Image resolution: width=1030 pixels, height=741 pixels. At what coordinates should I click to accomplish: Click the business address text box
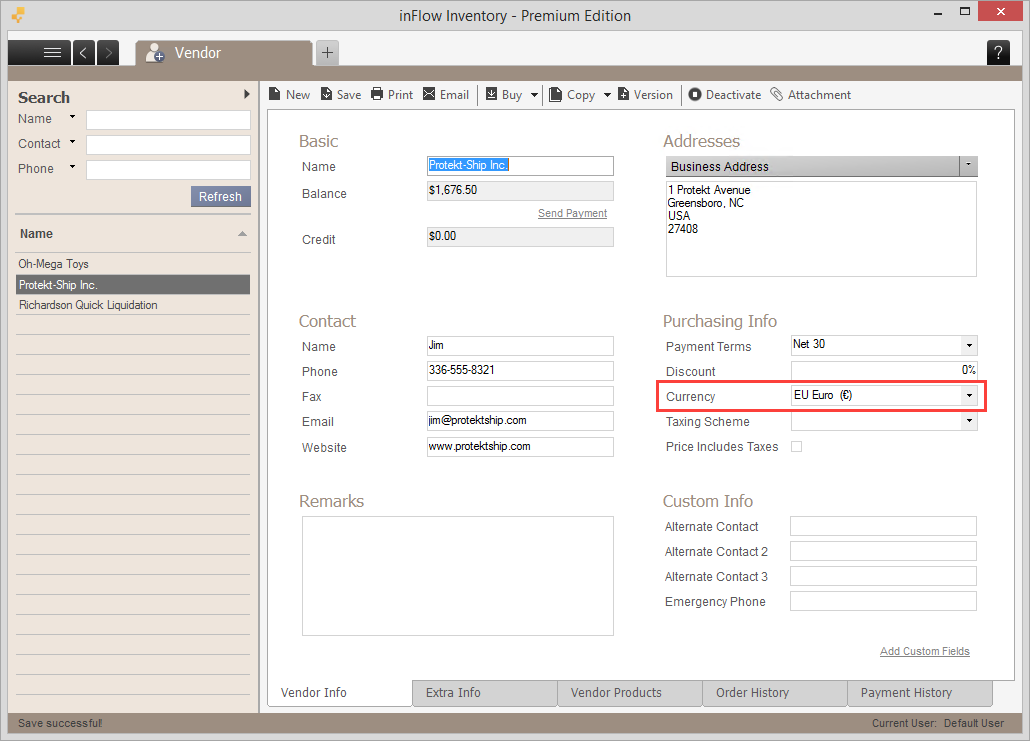[821, 229]
